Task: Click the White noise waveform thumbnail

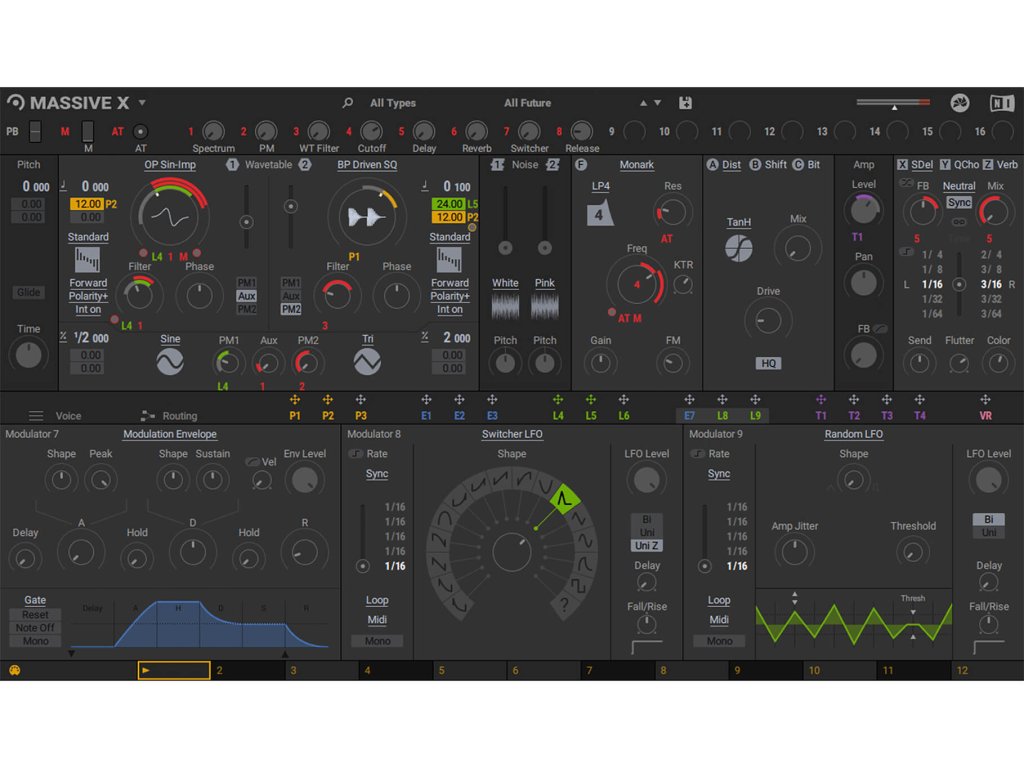Action: (x=505, y=306)
